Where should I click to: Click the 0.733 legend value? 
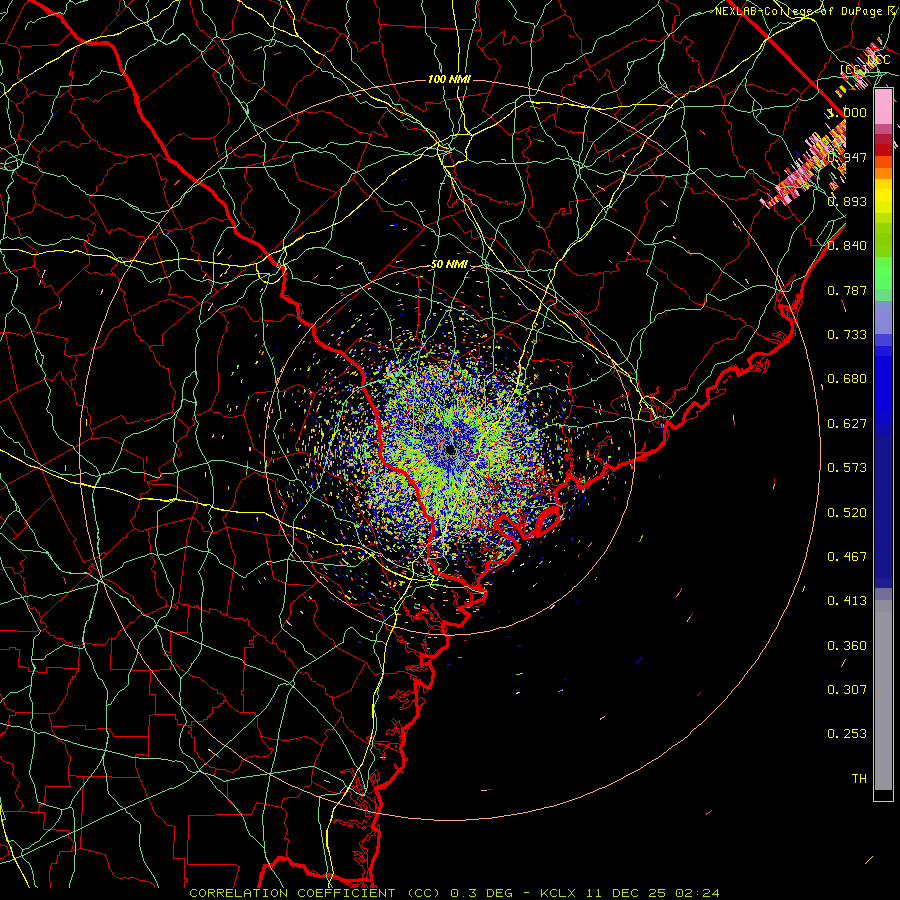(x=847, y=335)
